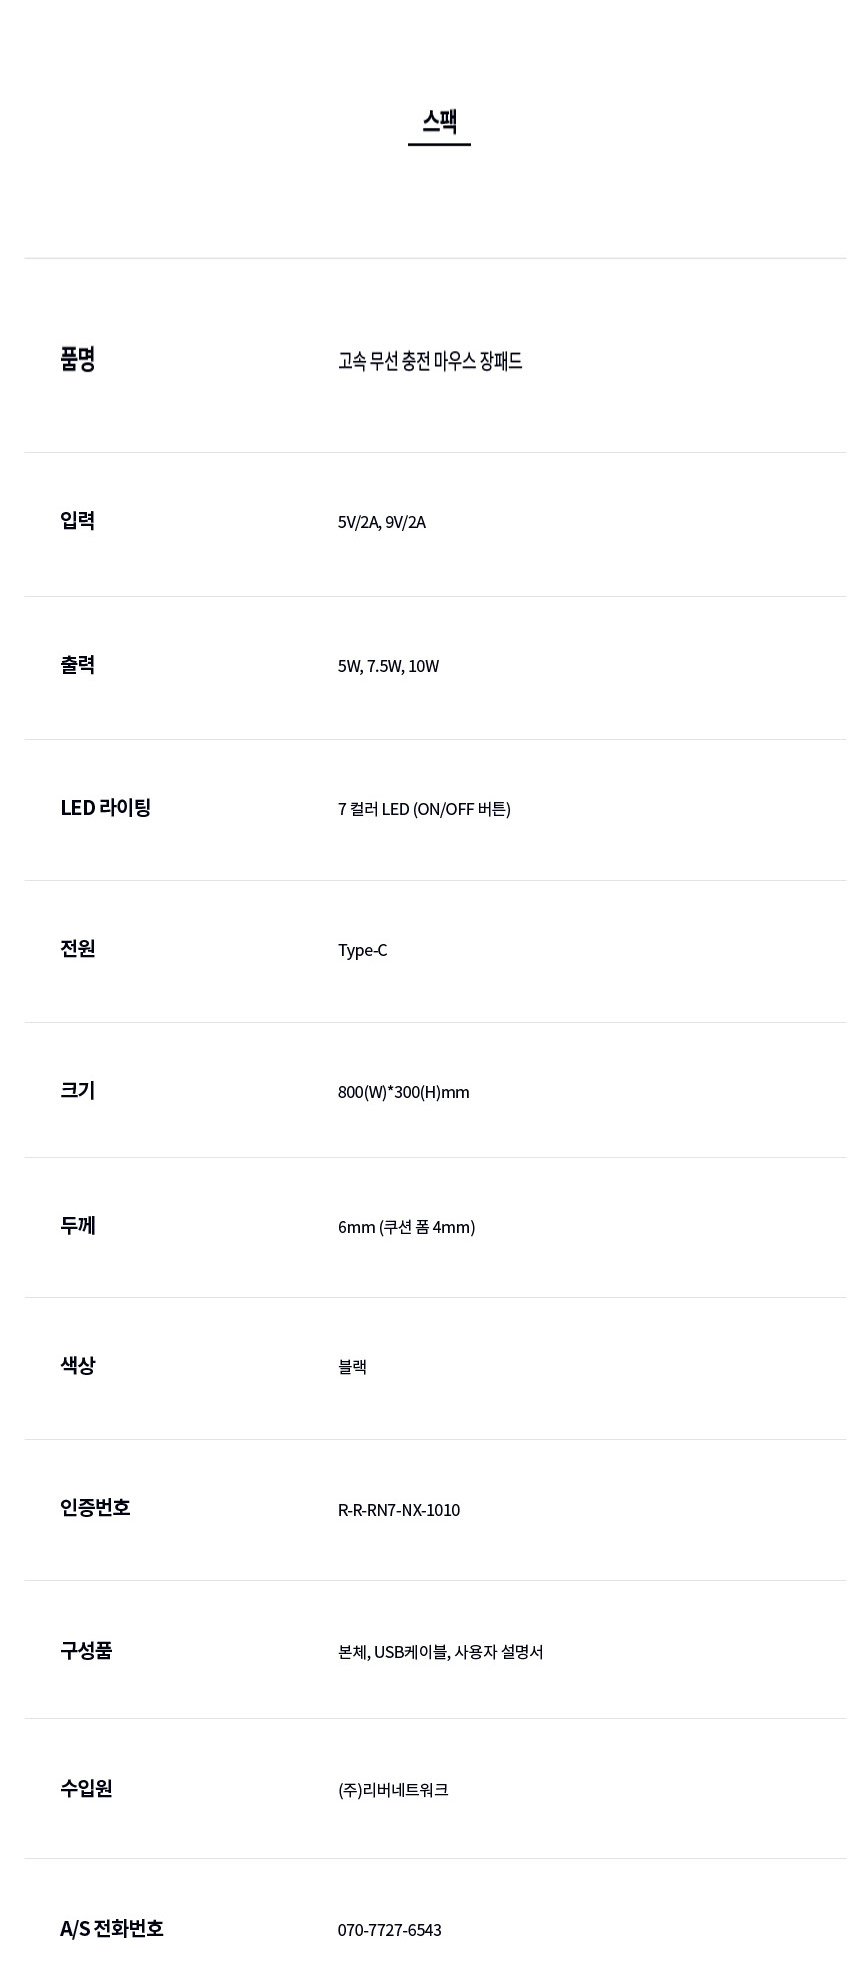Image resolution: width=860 pixels, height=1969 pixels.
Task: Click the 800(W)*300(H)mm size value
Action: pos(403,1092)
